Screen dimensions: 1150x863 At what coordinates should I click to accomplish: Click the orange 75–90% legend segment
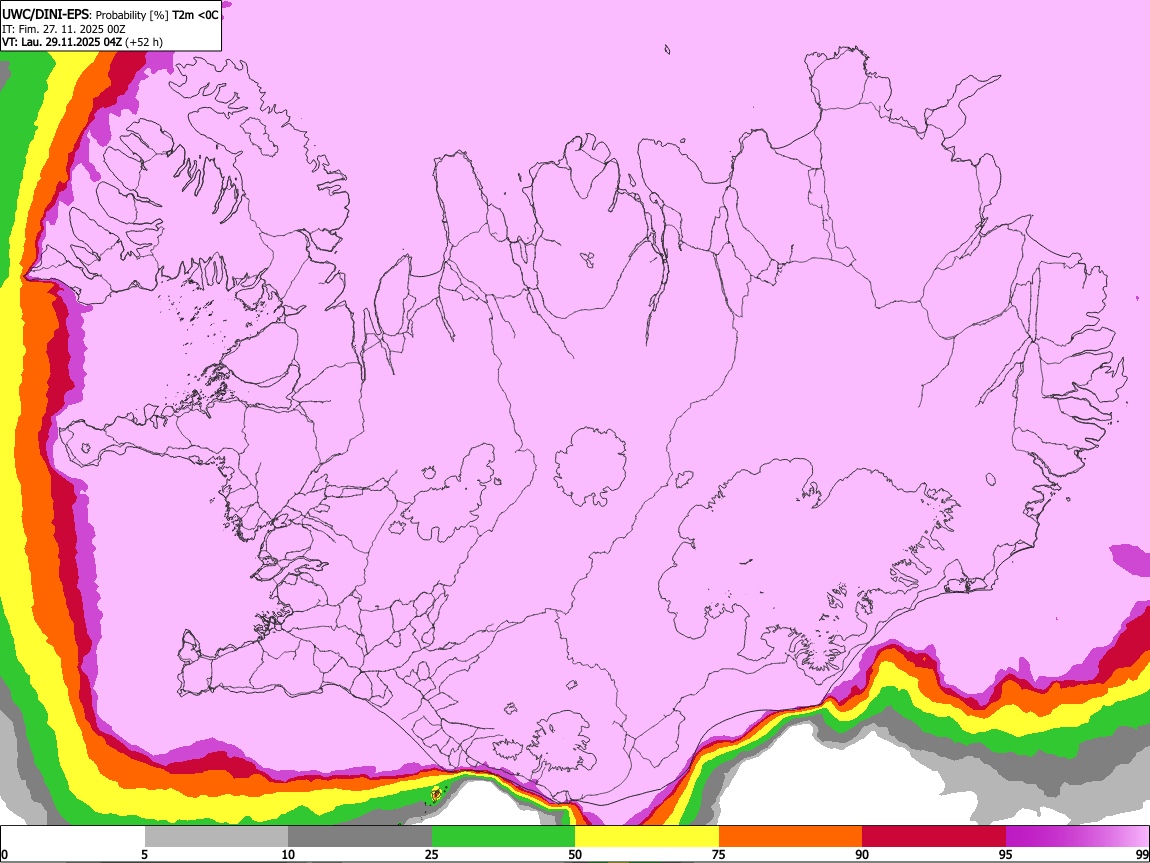(790, 836)
